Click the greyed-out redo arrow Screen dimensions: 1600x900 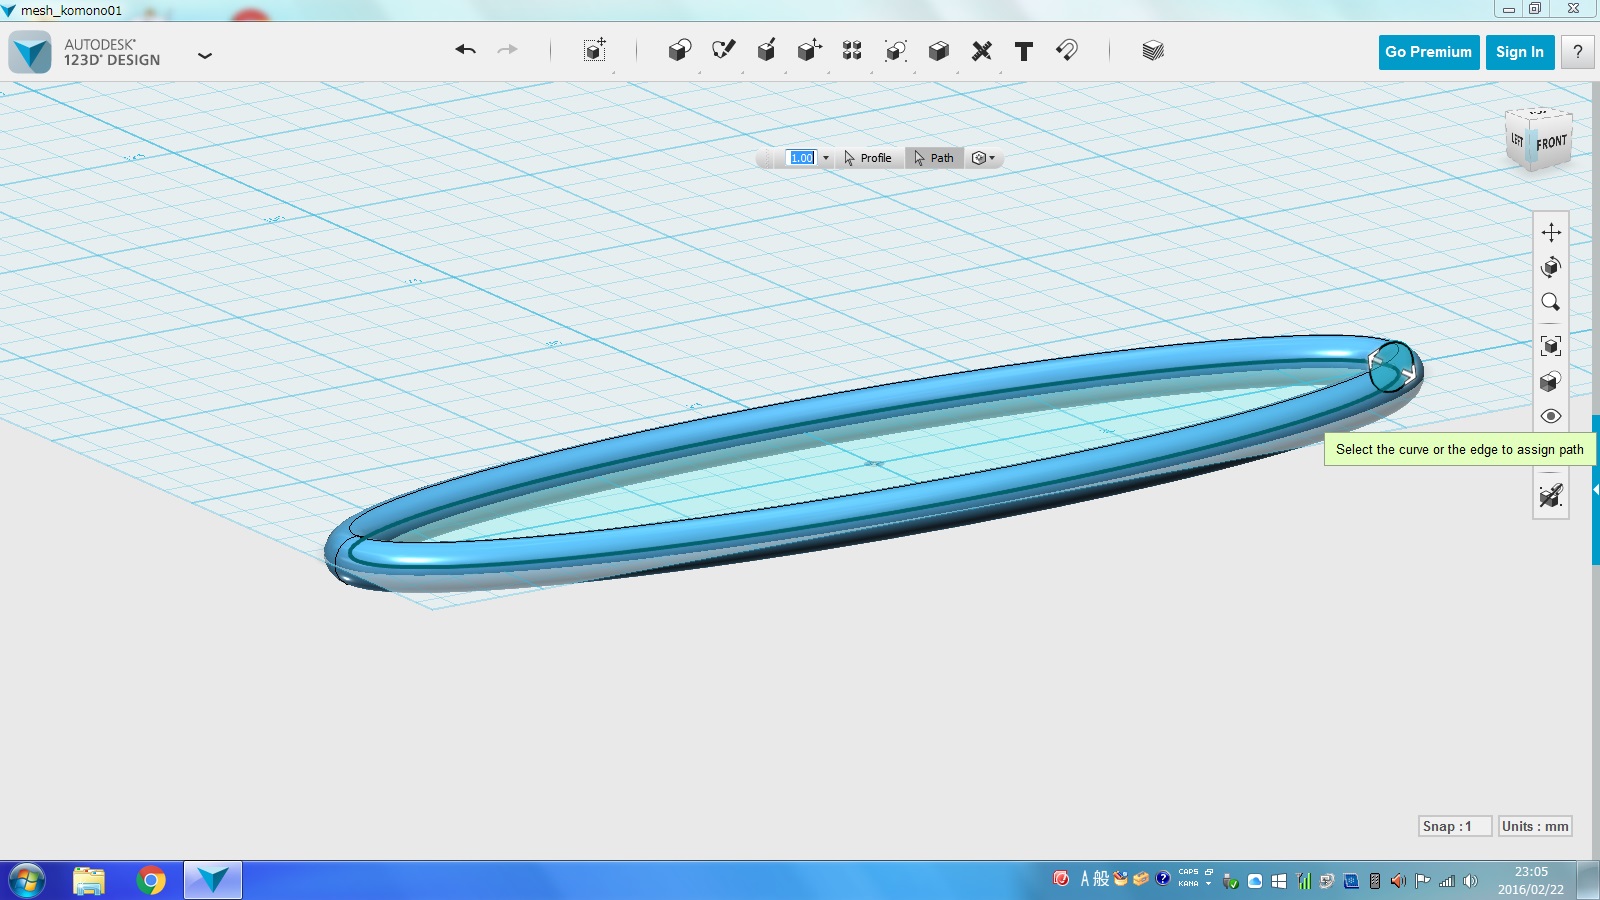point(508,50)
